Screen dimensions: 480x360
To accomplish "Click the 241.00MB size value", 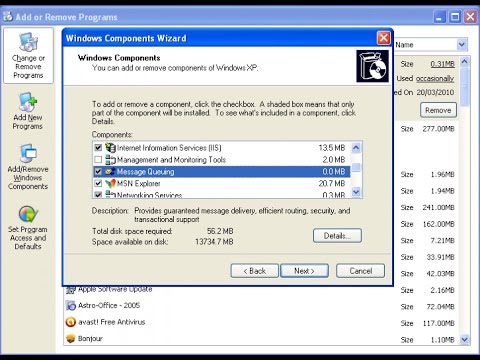I will tap(438, 207).
